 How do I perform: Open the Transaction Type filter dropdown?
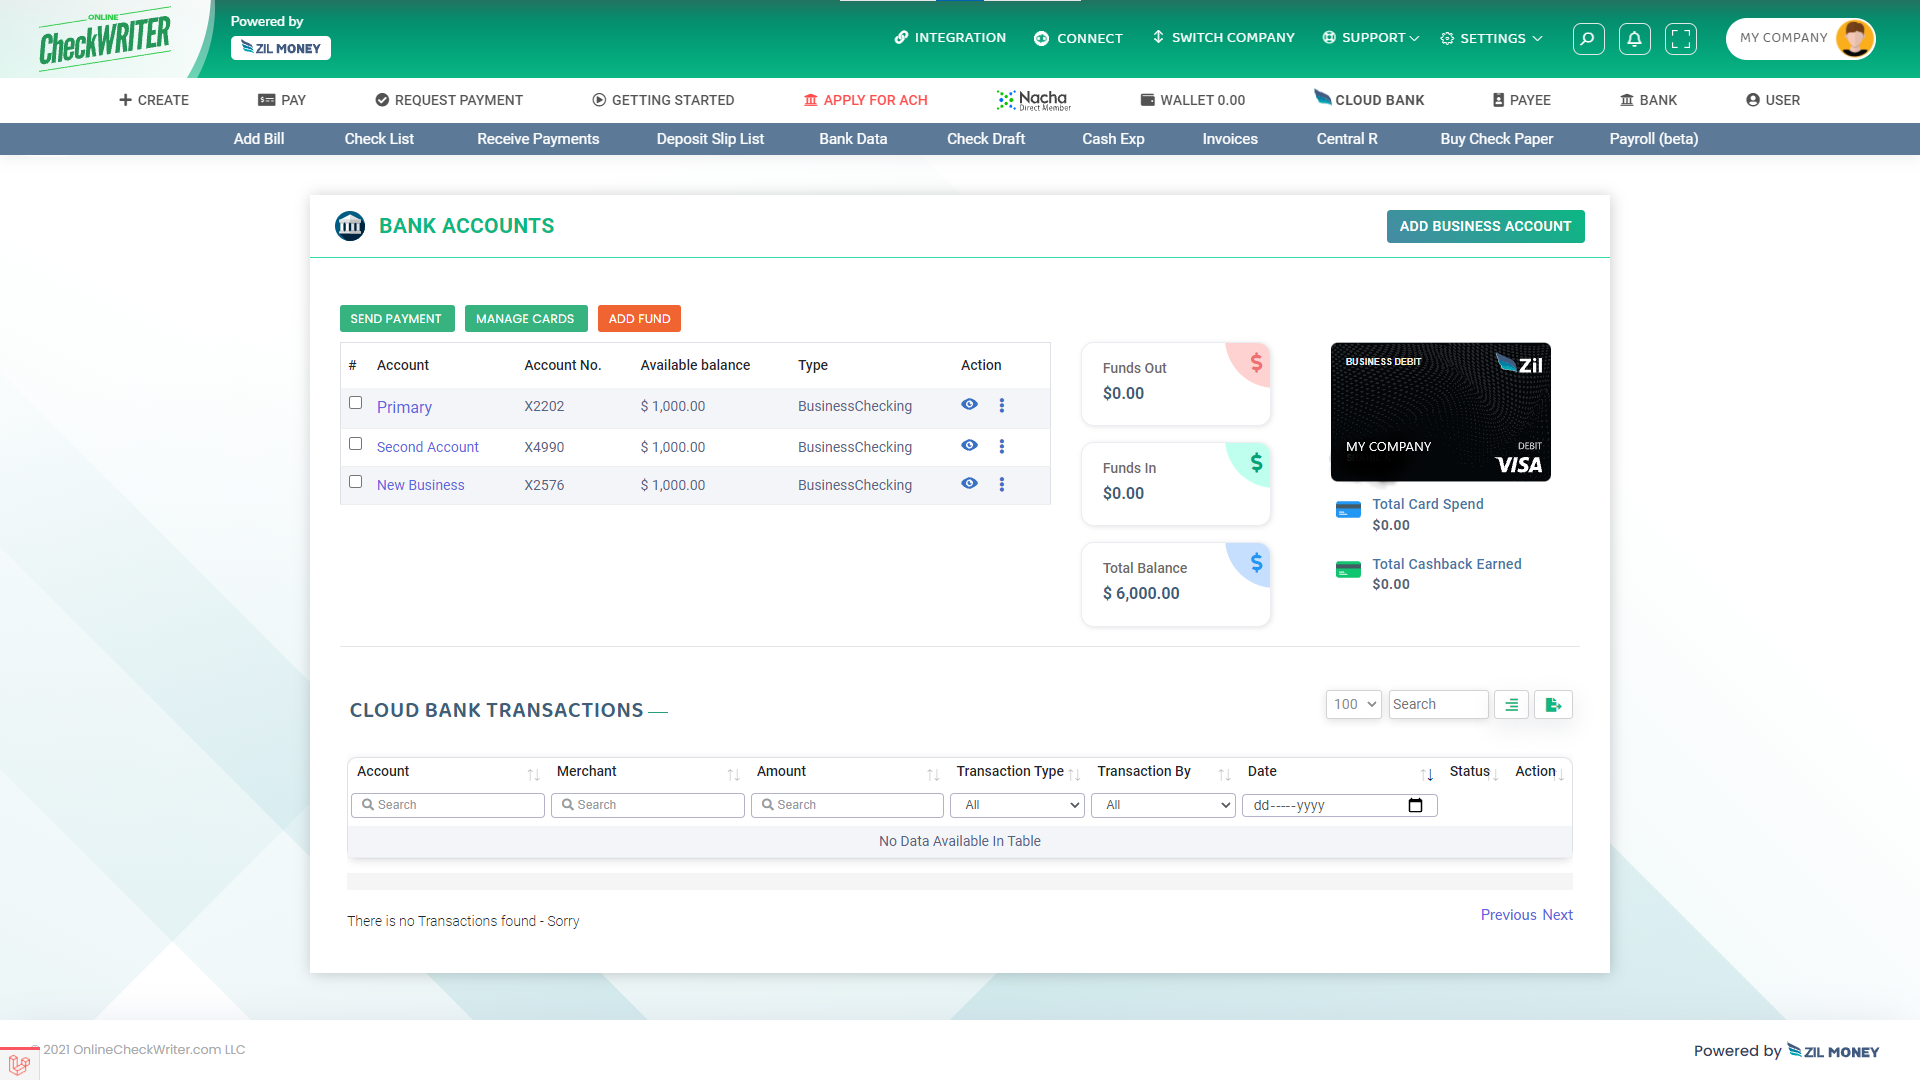(1016, 805)
